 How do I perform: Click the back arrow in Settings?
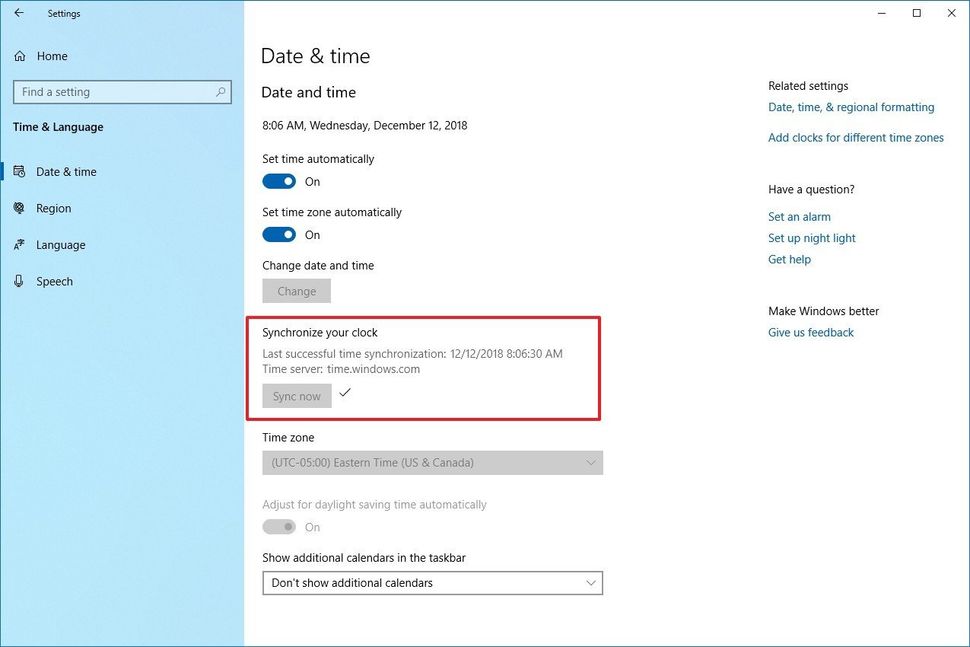tap(18, 13)
